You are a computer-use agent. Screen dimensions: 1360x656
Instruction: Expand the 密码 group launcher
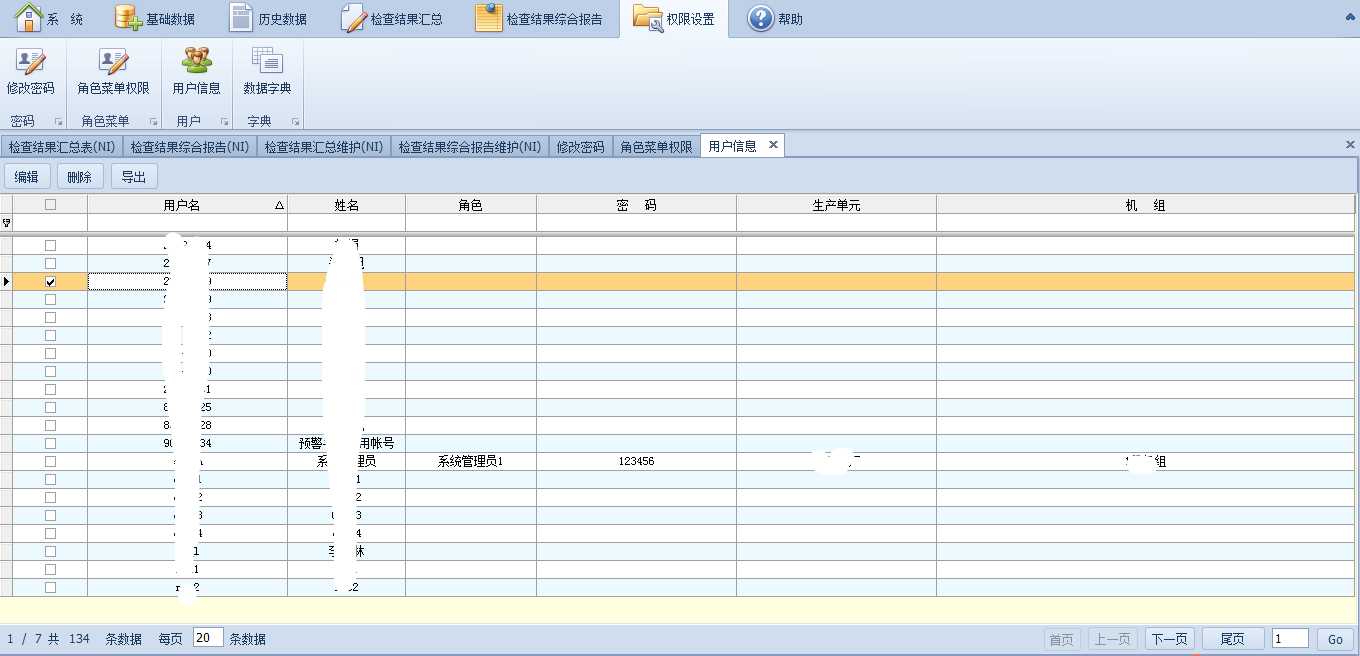click(x=58, y=122)
